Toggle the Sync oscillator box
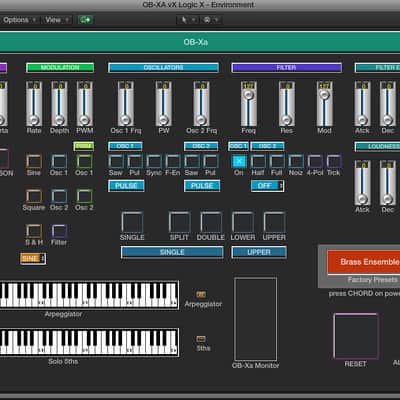This screenshot has width=400, height=400. (154, 161)
